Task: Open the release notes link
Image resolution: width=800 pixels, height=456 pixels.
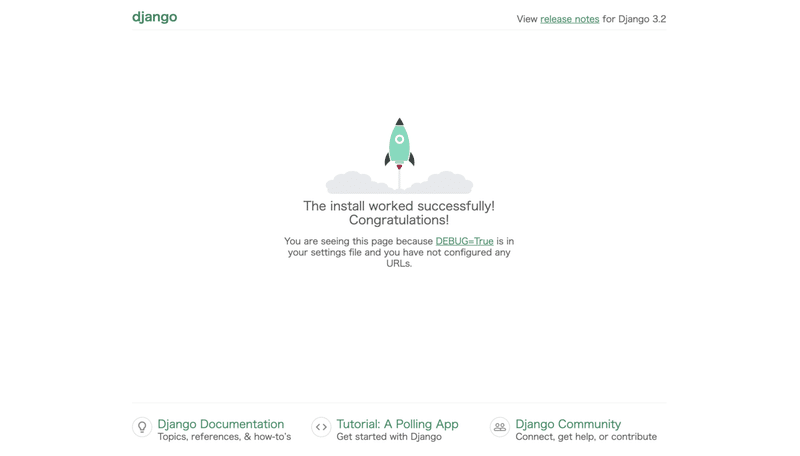Action: 569,19
